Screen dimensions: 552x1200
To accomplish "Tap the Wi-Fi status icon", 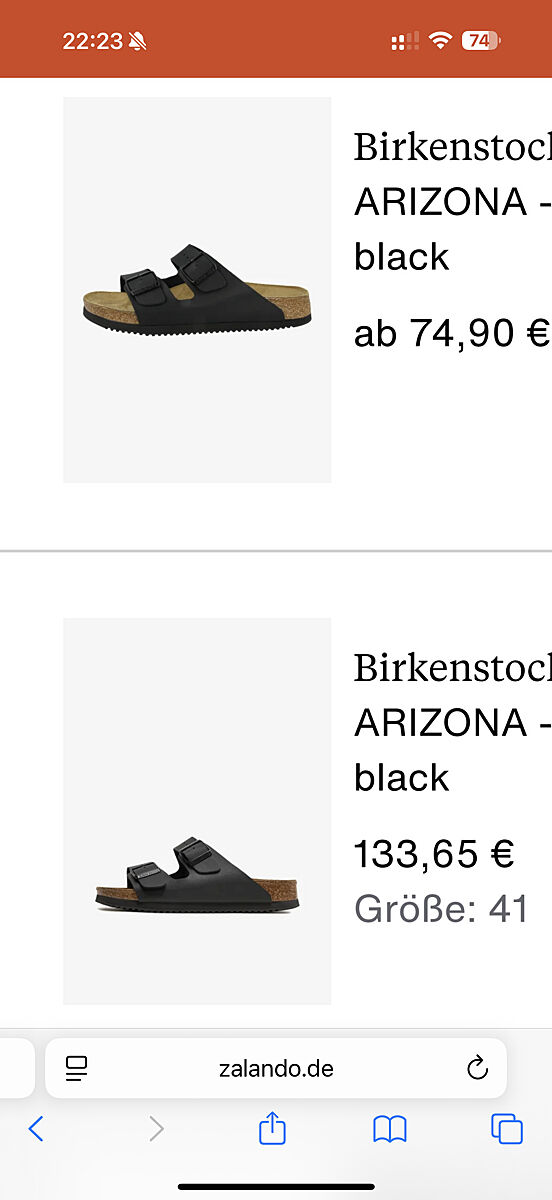I will [x=440, y=41].
